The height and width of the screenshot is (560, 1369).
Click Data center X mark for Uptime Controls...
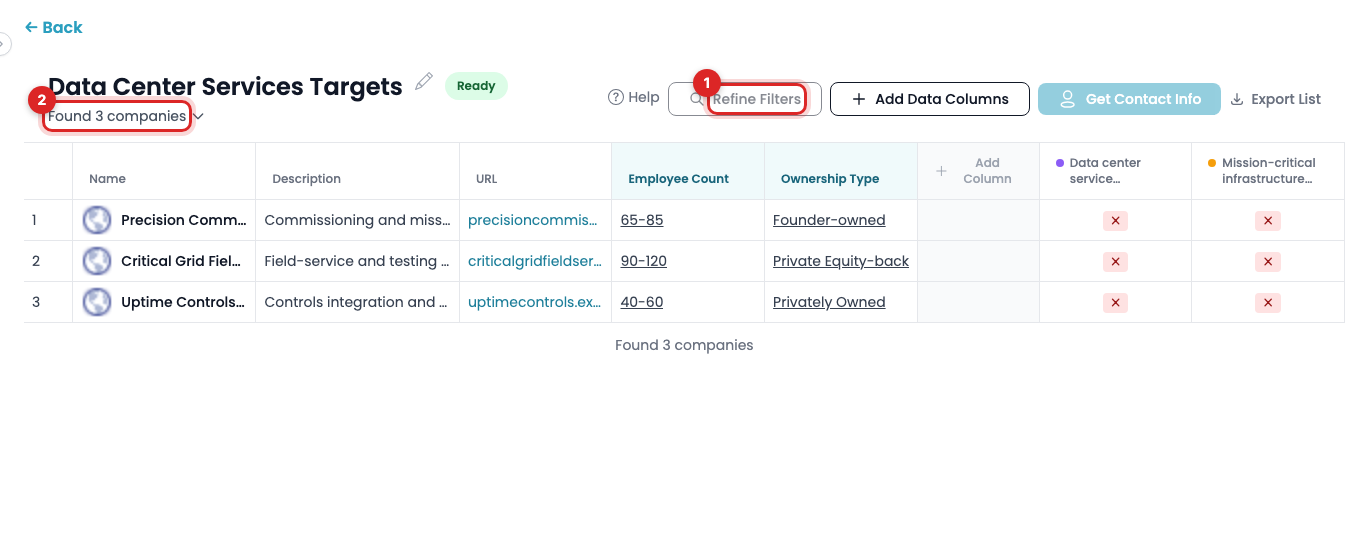pos(1115,302)
